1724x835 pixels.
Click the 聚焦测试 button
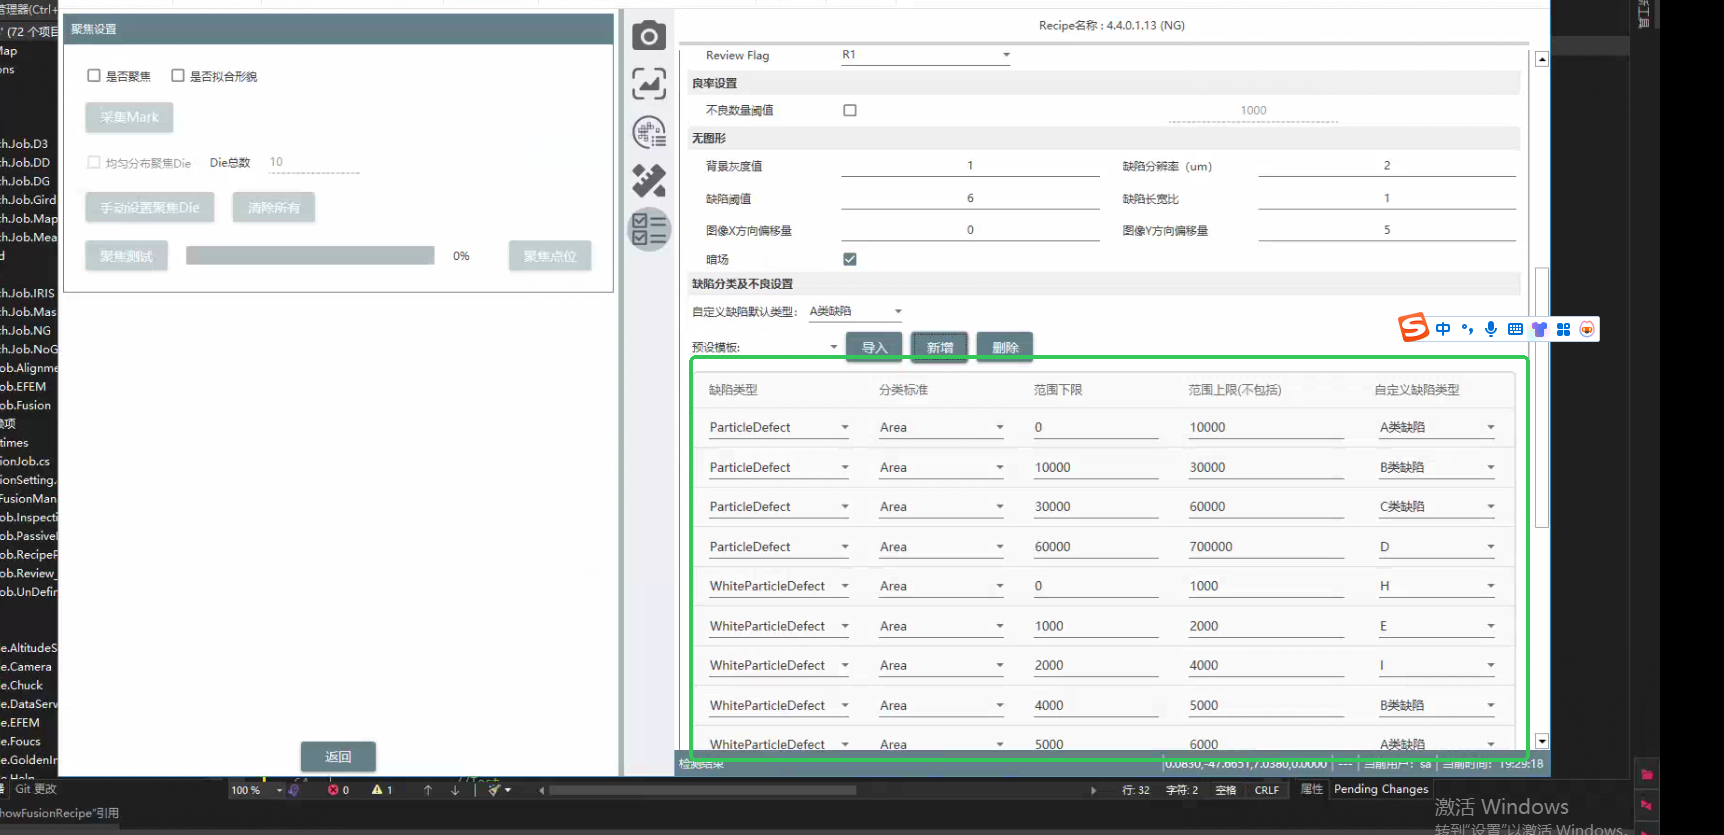tap(126, 257)
